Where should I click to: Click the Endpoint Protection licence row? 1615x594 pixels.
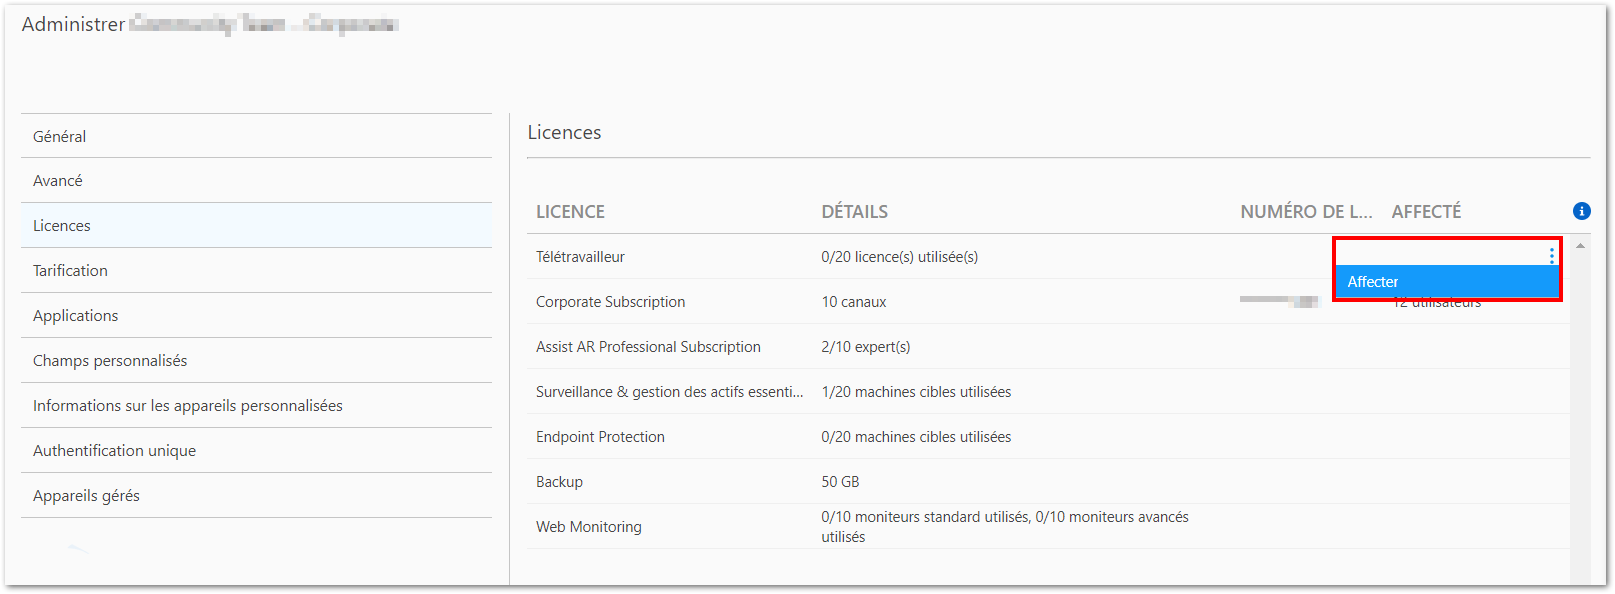600,437
